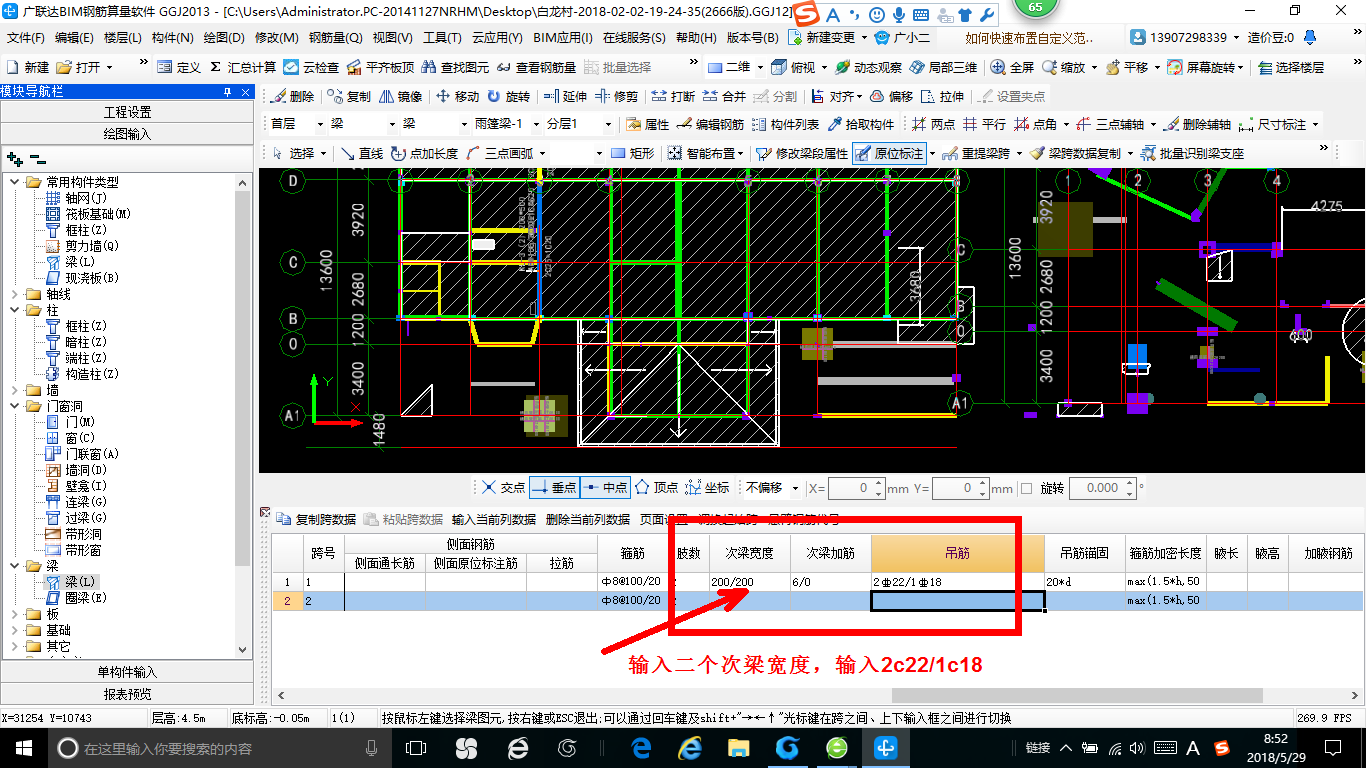Select the 旋转 rotate tool in edit toolbar
The height and width of the screenshot is (768, 1366).
(x=508, y=96)
